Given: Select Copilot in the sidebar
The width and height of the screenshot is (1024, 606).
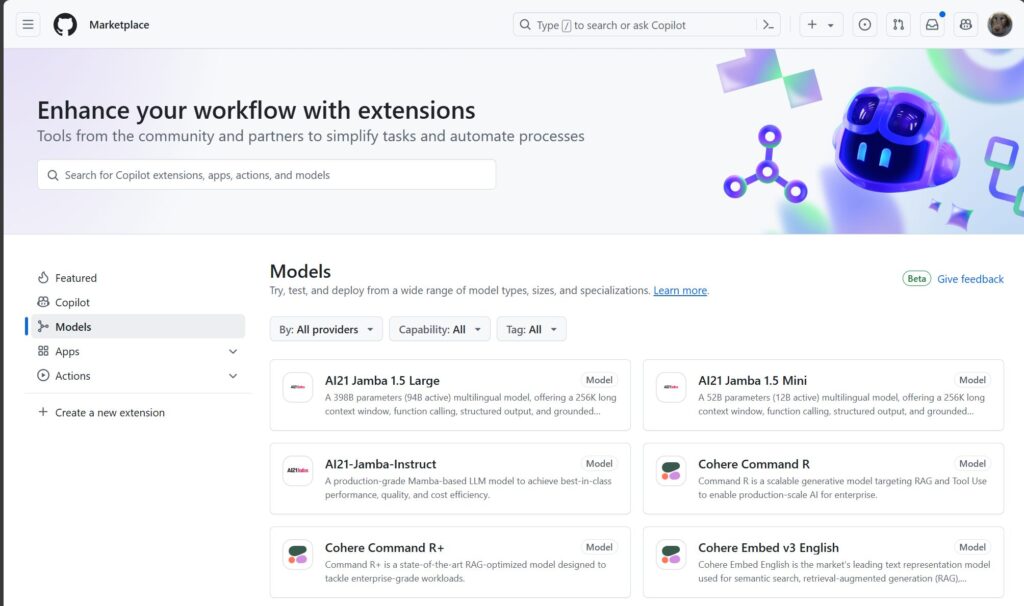Looking at the screenshot, I should 72,302.
